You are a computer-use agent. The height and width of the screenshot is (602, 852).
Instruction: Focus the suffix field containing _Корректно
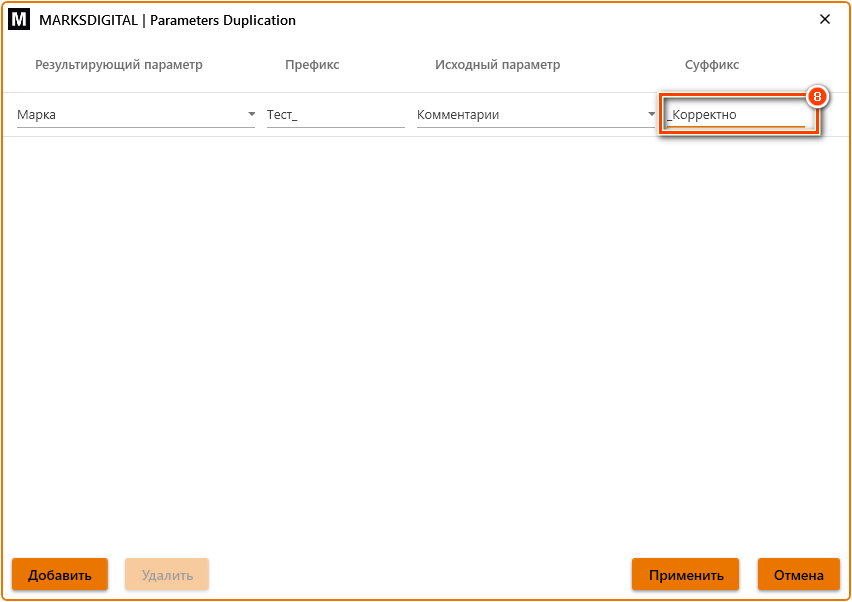(735, 115)
